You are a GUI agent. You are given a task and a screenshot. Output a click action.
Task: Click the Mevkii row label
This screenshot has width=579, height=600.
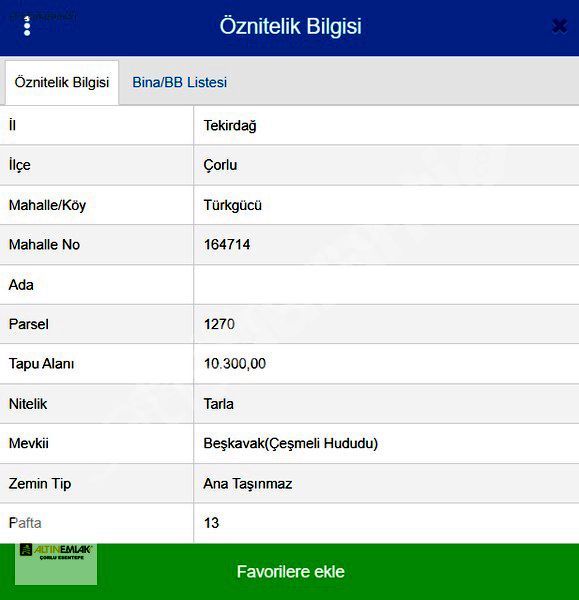29,443
